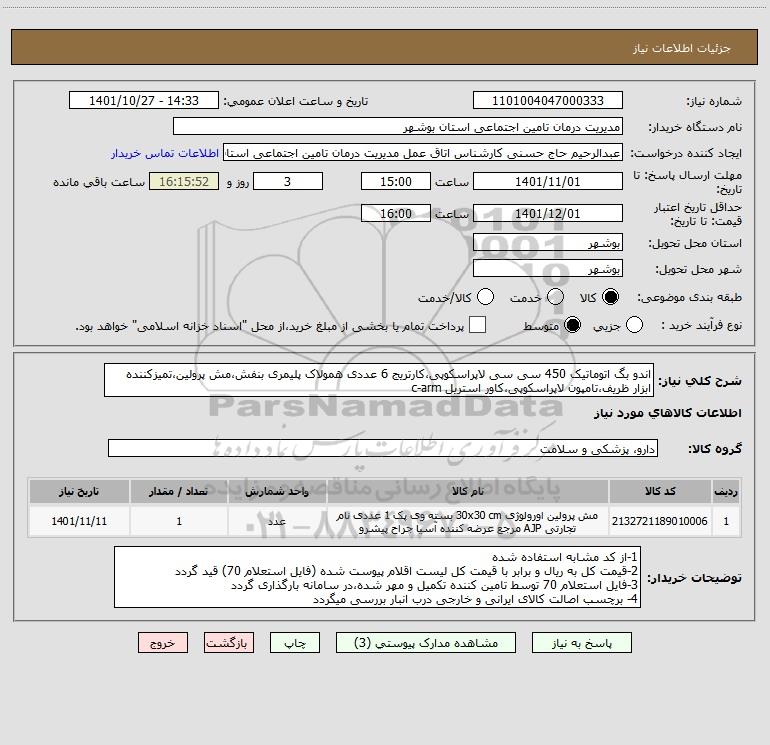
Task: Click the price validity date 1401/12/01
Action: point(548,213)
